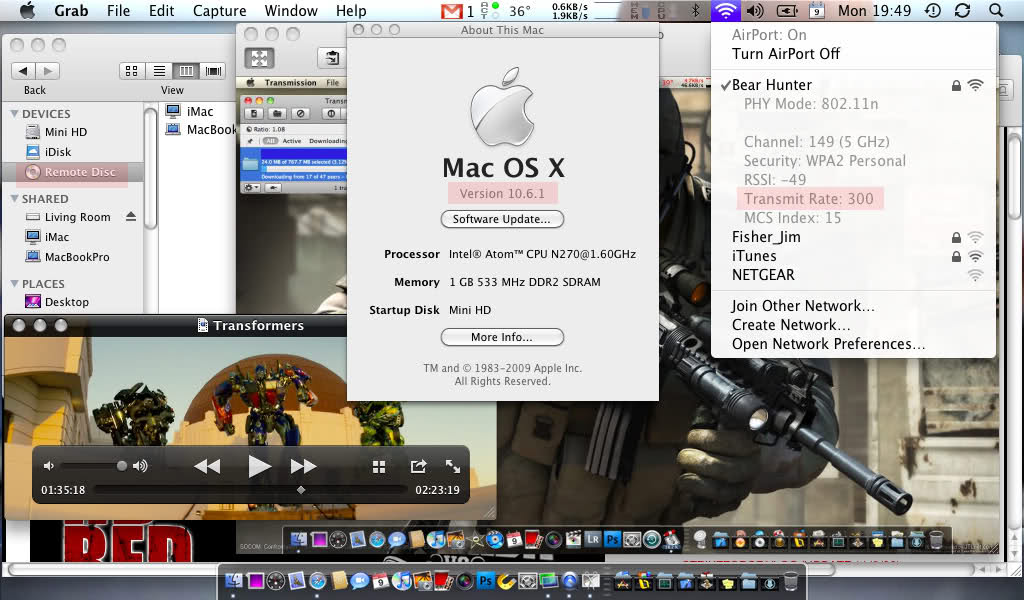Viewport: 1024px width, 600px height.
Task: Click the More Info button
Action: [x=502, y=337]
